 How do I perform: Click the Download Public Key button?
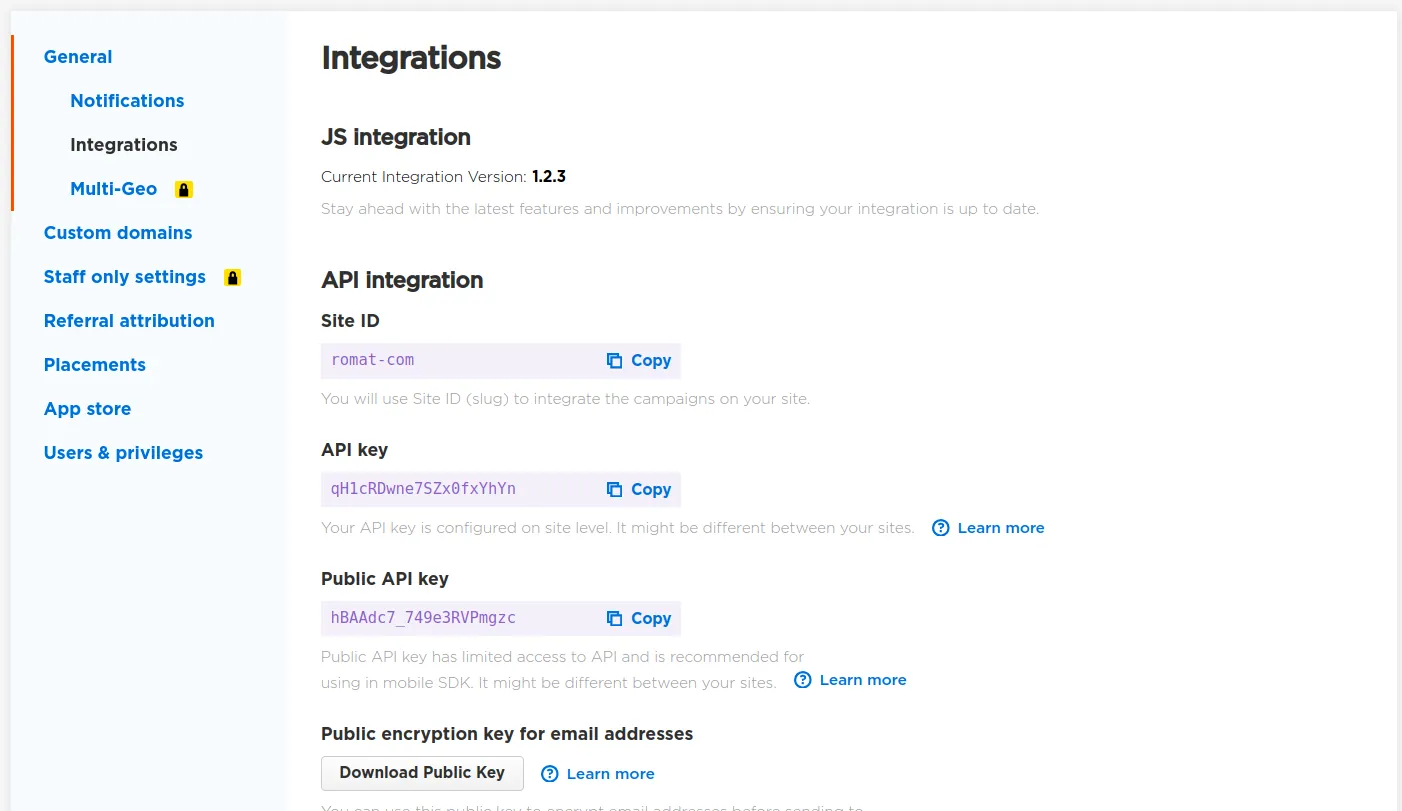[x=422, y=773]
